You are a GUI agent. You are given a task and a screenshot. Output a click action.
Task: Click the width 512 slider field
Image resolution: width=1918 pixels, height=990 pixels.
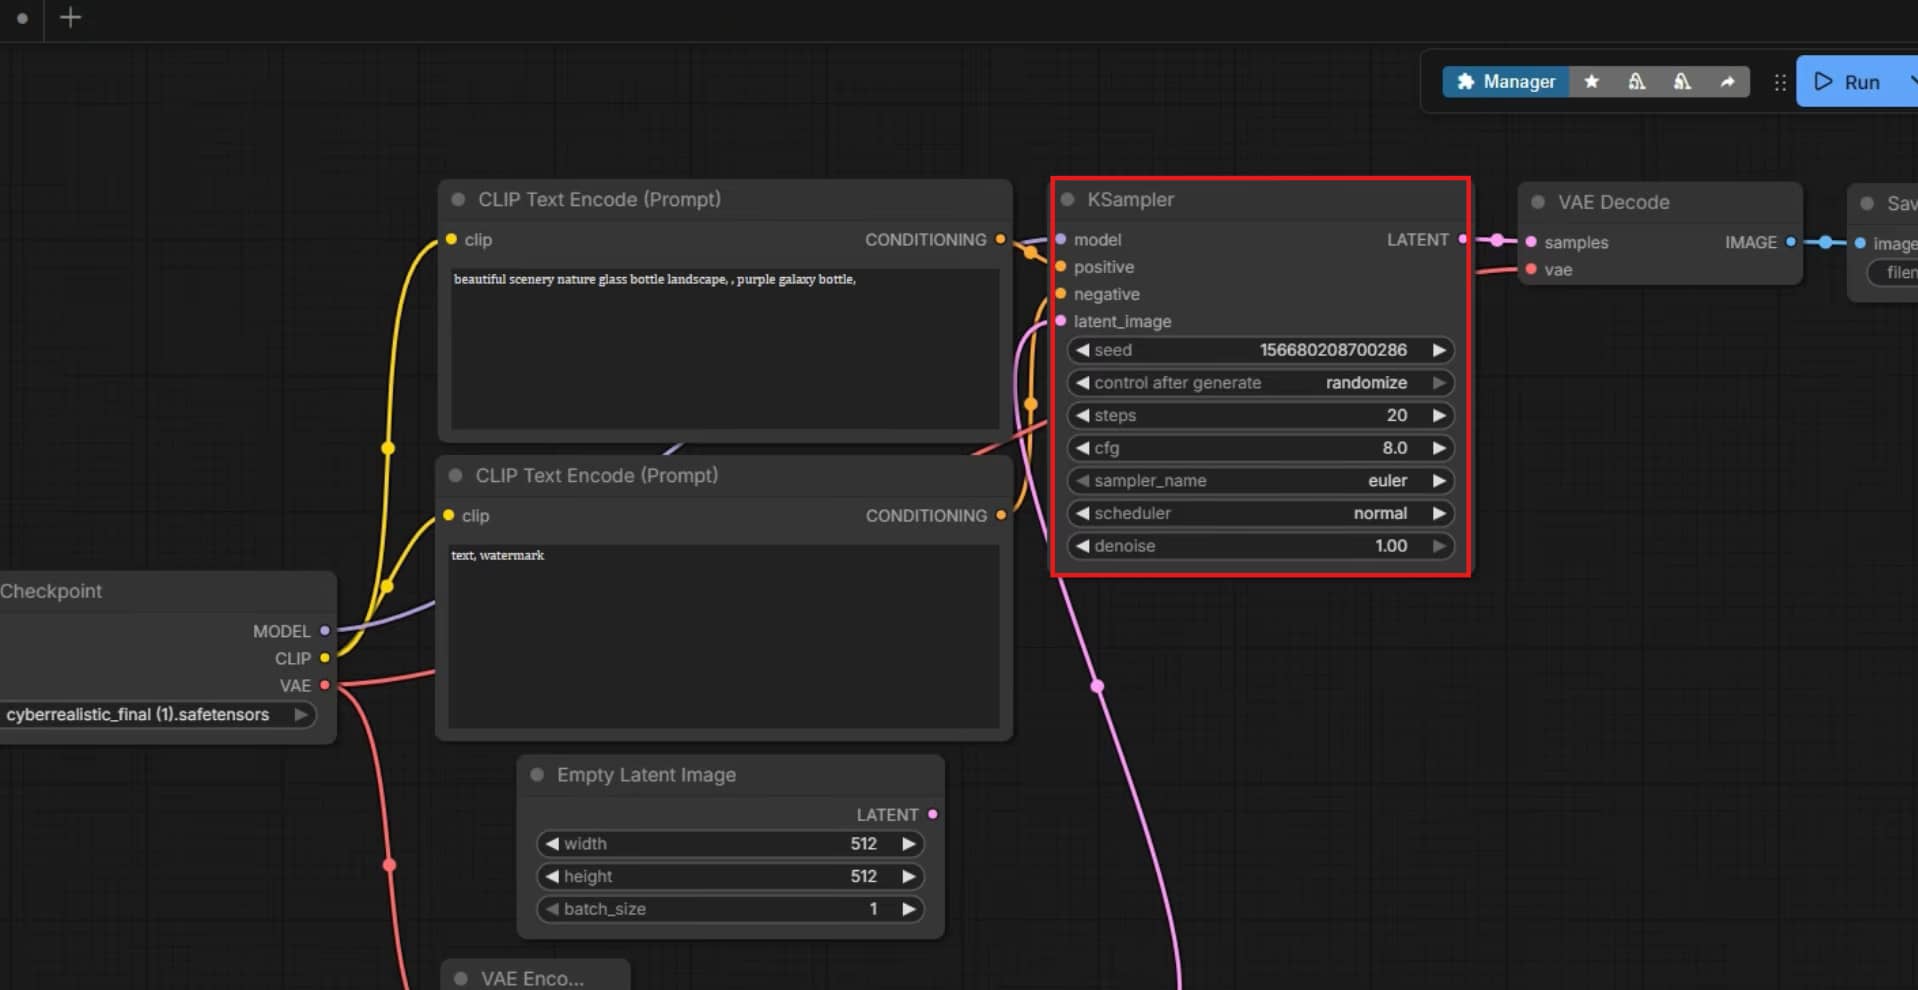730,844
